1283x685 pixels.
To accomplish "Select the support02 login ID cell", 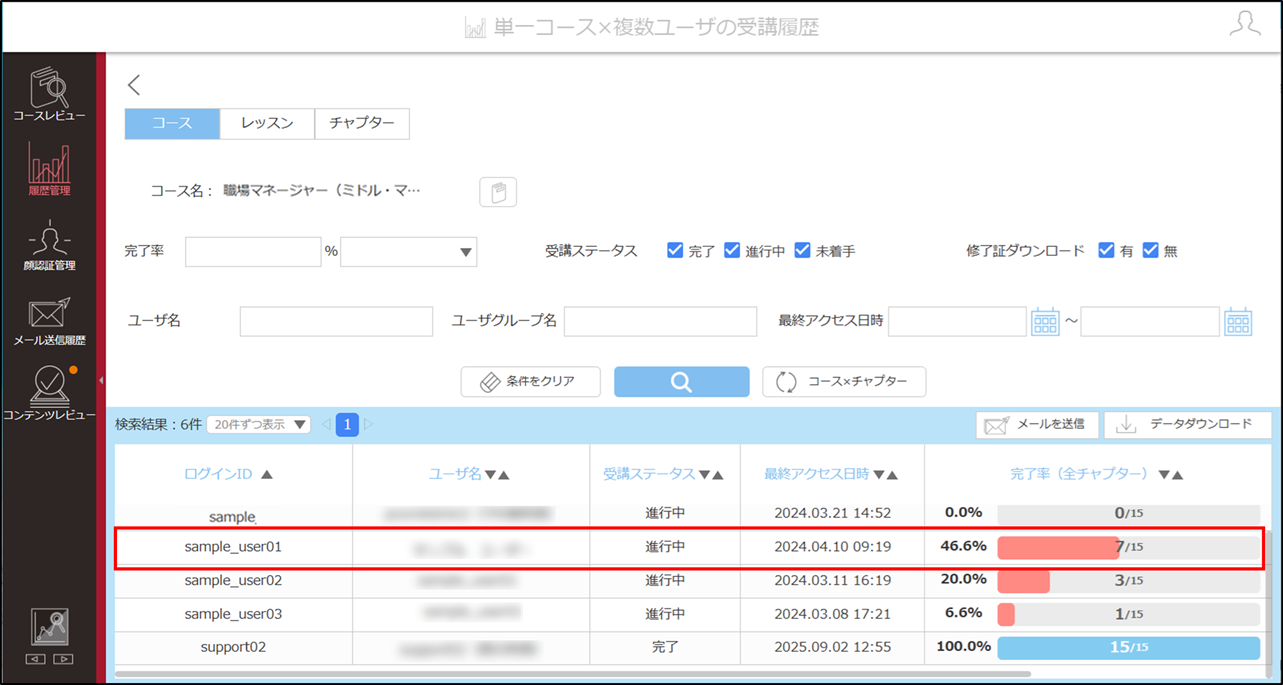I will [x=234, y=647].
